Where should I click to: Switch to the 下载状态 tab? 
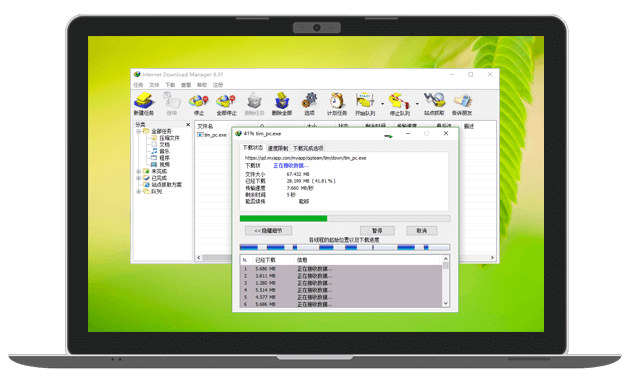253,148
